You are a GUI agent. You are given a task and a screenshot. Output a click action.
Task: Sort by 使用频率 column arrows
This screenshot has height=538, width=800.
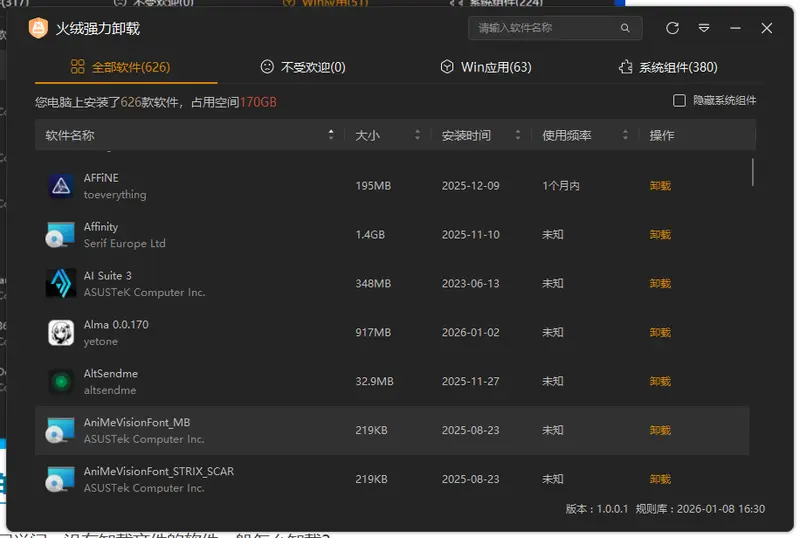coord(625,135)
